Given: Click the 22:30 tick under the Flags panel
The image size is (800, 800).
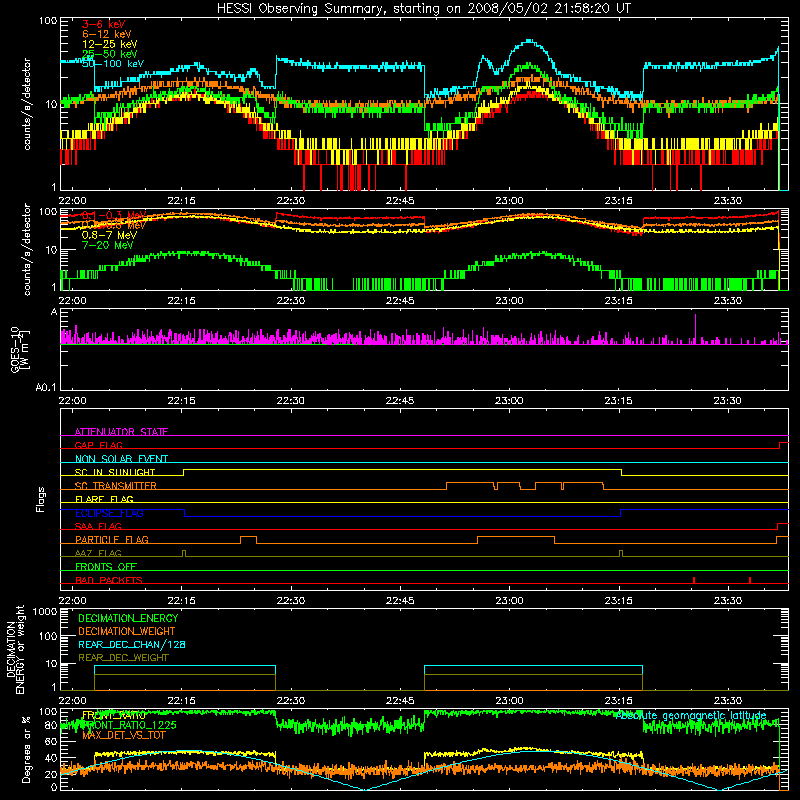Looking at the screenshot, I should (291, 601).
